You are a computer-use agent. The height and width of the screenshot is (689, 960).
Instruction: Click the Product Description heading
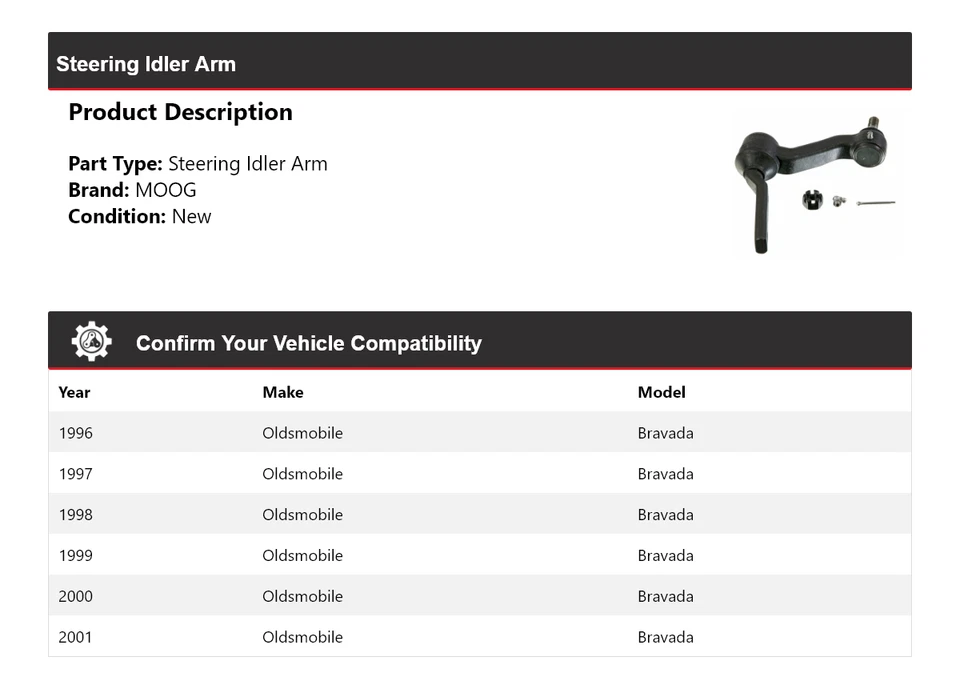click(x=180, y=112)
